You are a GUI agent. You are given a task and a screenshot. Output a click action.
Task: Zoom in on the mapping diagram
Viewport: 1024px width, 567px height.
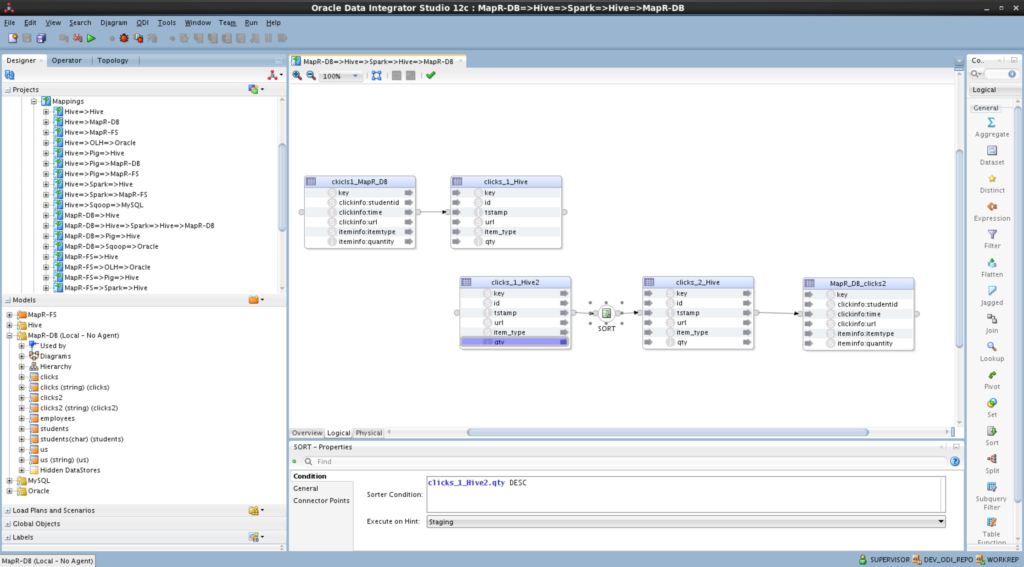pos(297,76)
